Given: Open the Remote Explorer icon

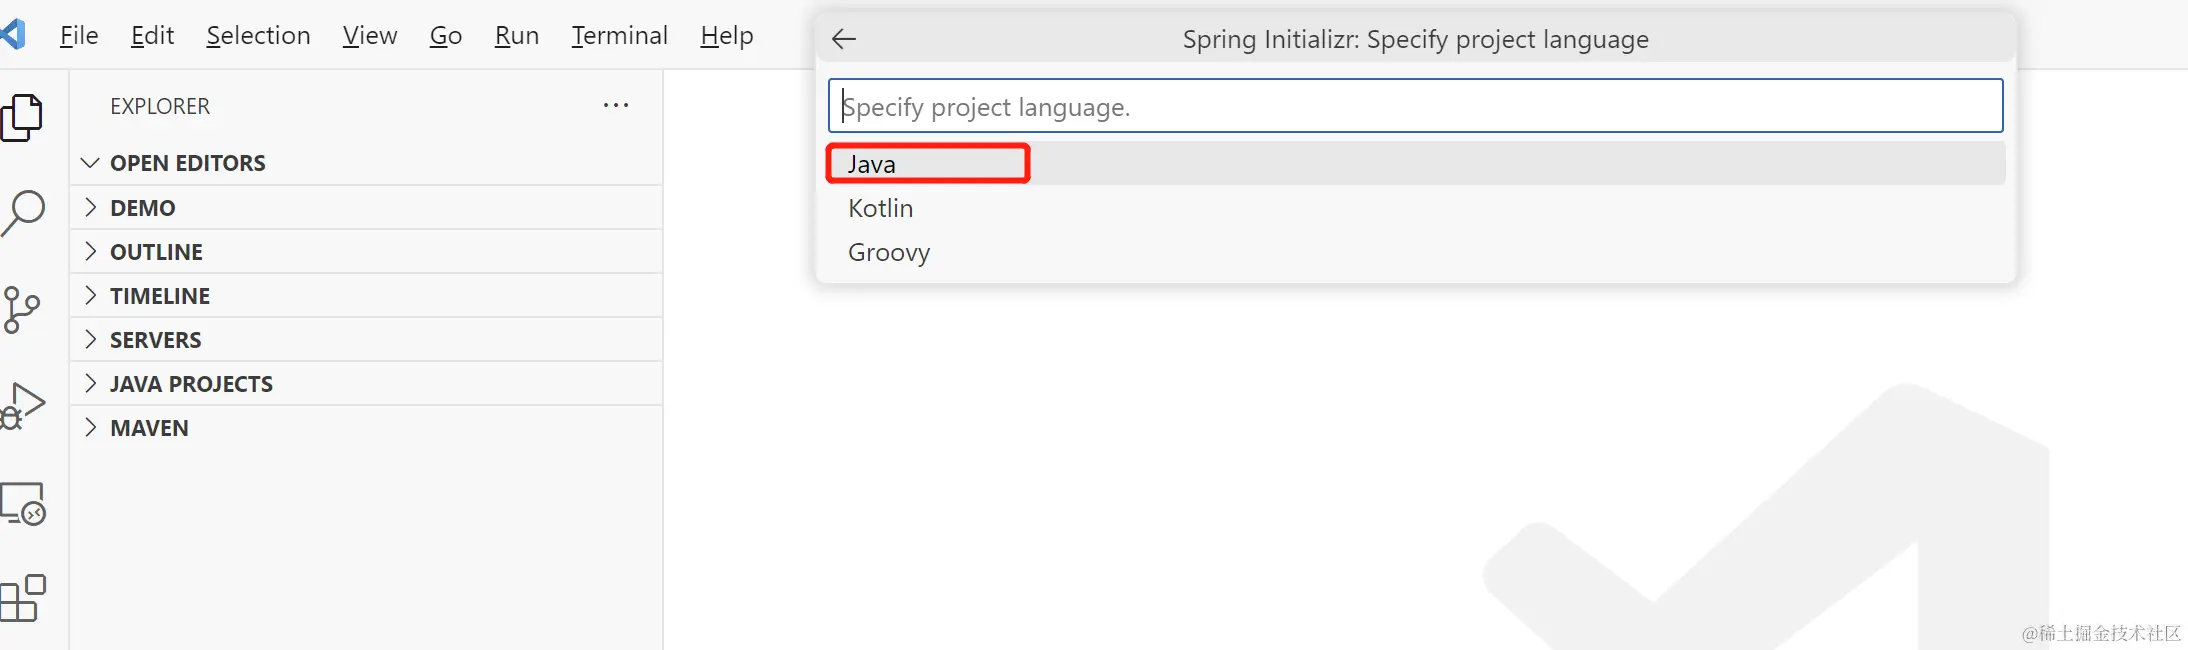Looking at the screenshot, I should 23,503.
